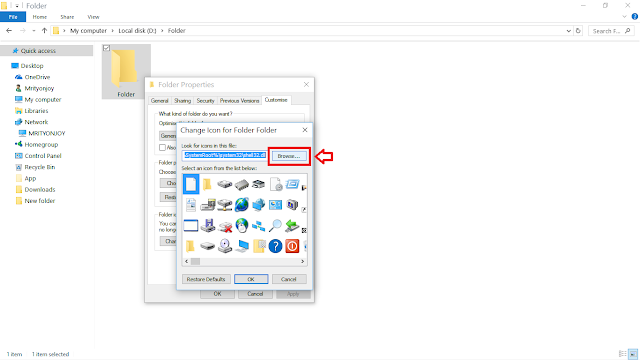Select the empty window frame icon
640x360 pixels.
pos(191,225)
